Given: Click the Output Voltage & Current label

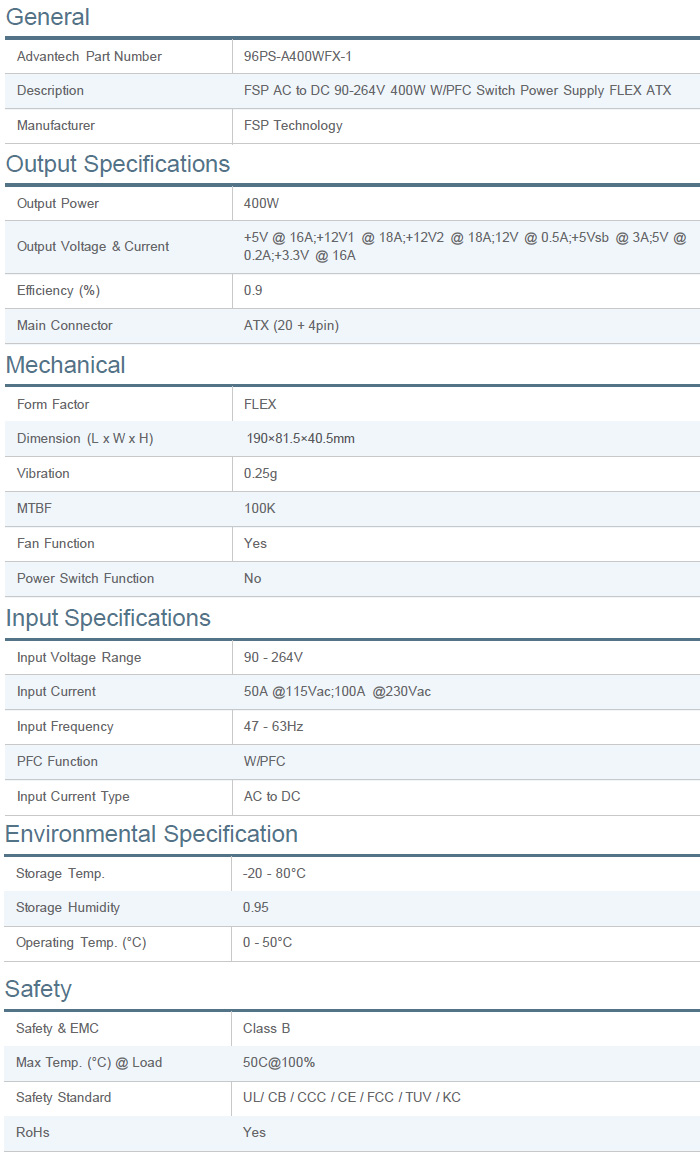Looking at the screenshot, I should click(x=93, y=247).
